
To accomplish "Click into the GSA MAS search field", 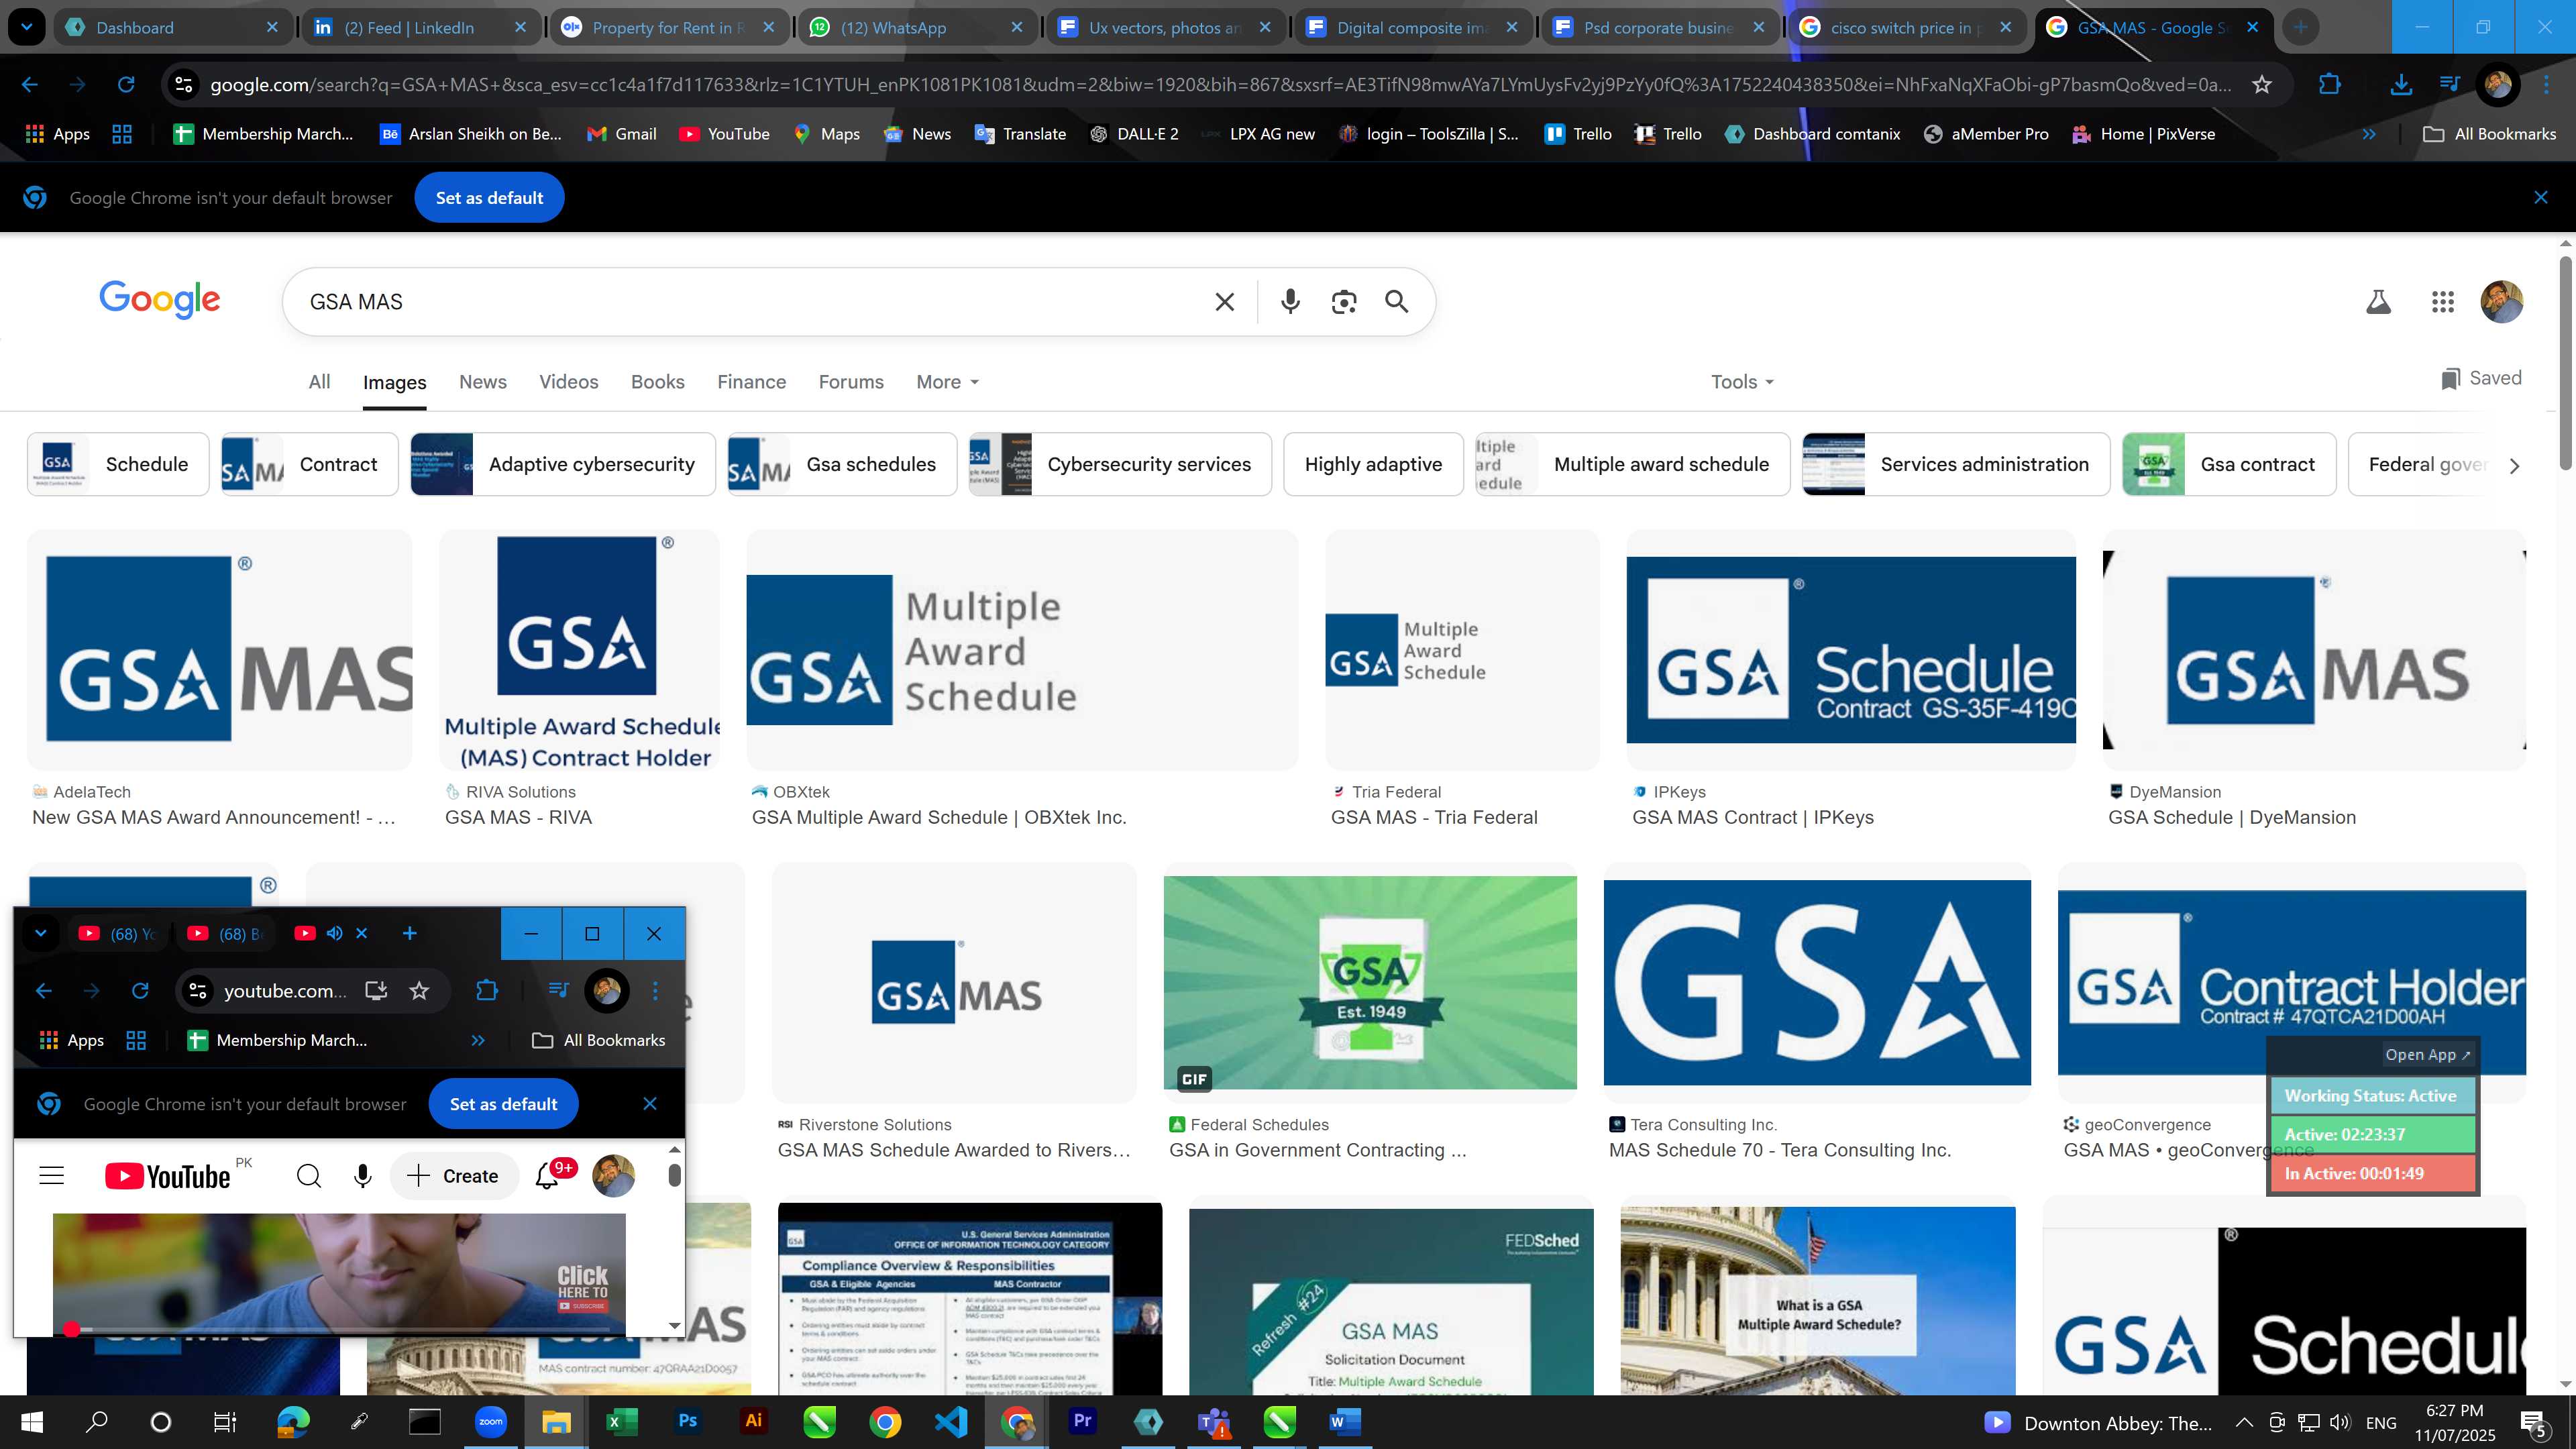I will point(750,301).
